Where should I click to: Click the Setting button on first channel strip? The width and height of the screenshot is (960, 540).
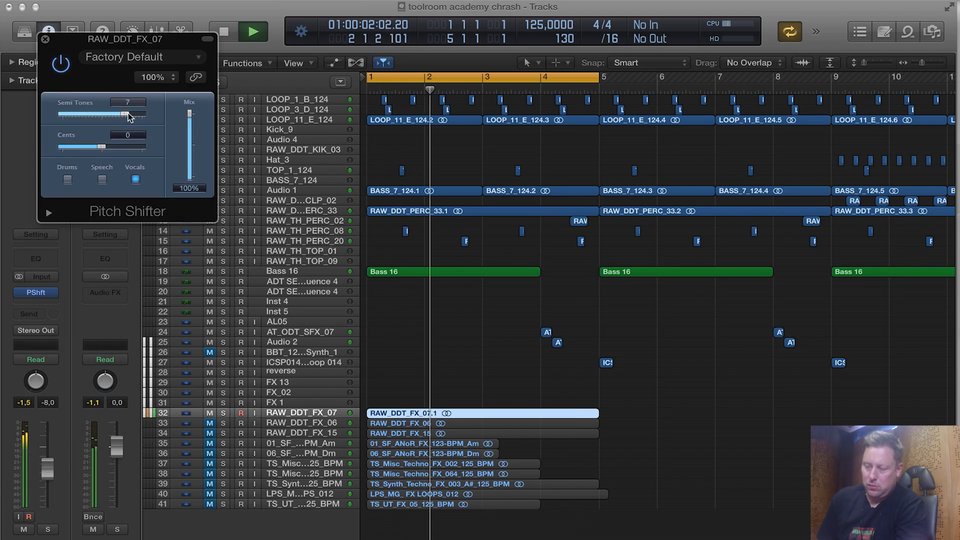pyautogui.click(x=36, y=234)
